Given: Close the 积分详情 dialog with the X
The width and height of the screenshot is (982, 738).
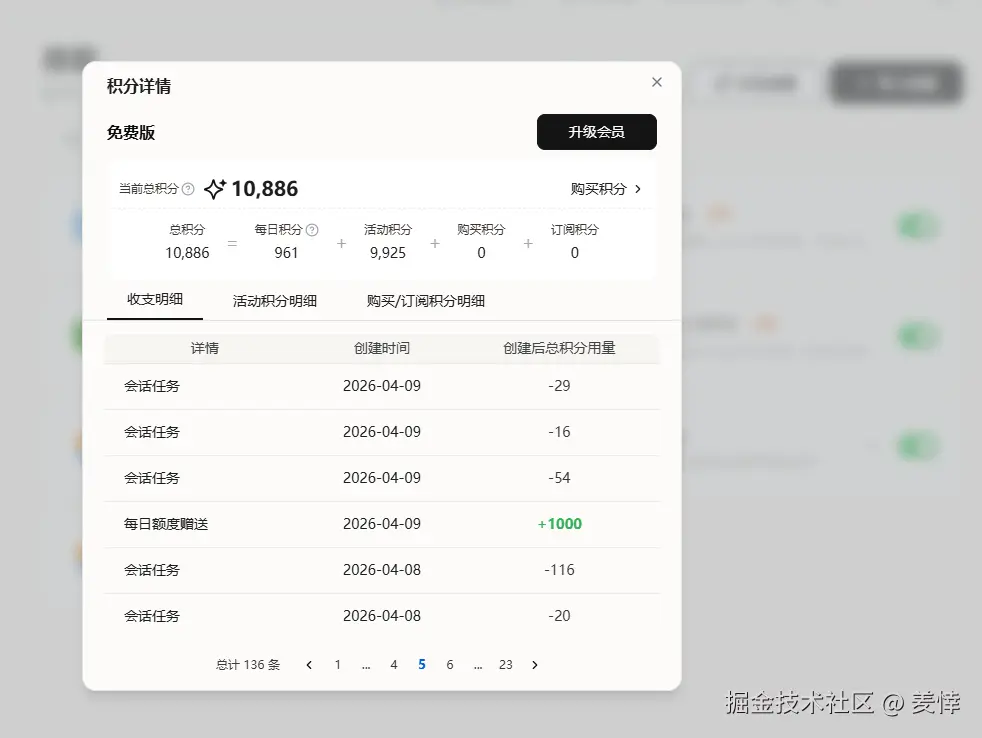Looking at the screenshot, I should (656, 82).
